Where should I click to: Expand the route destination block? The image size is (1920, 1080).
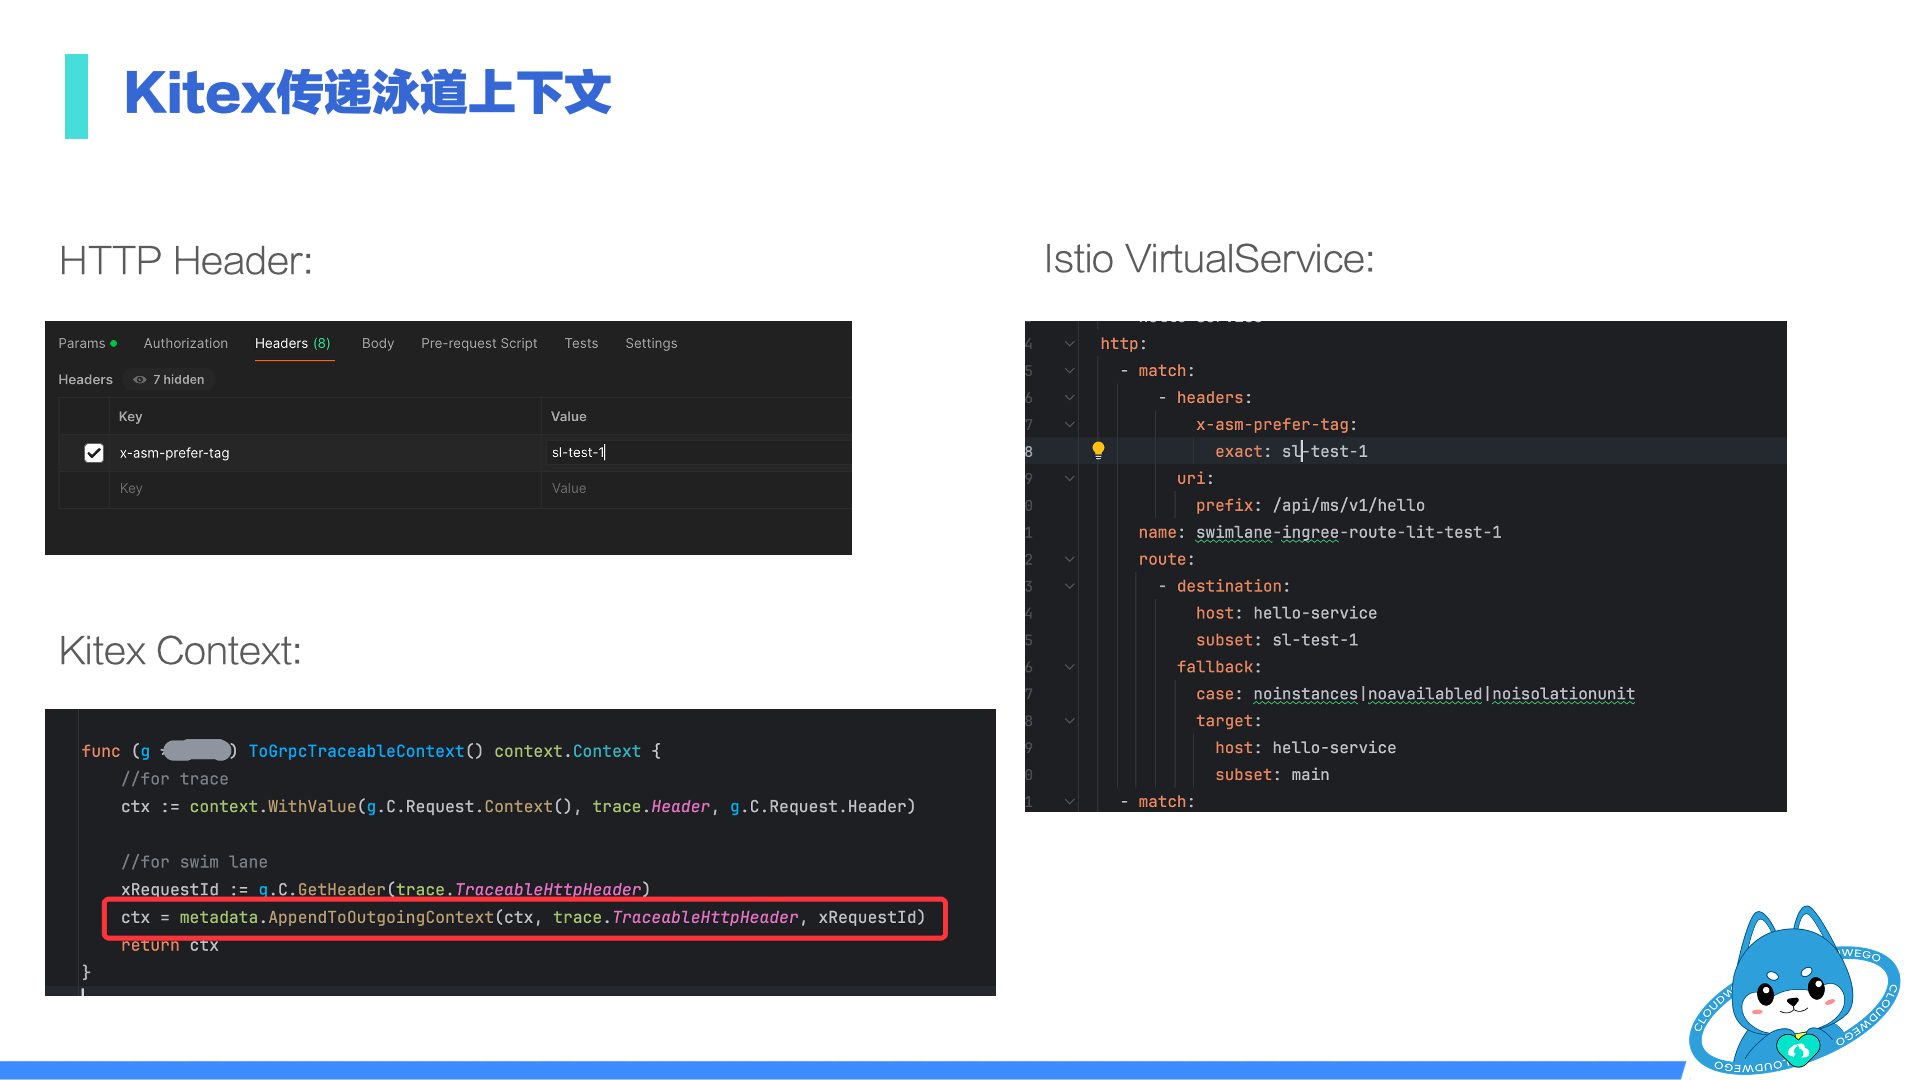click(x=1069, y=585)
